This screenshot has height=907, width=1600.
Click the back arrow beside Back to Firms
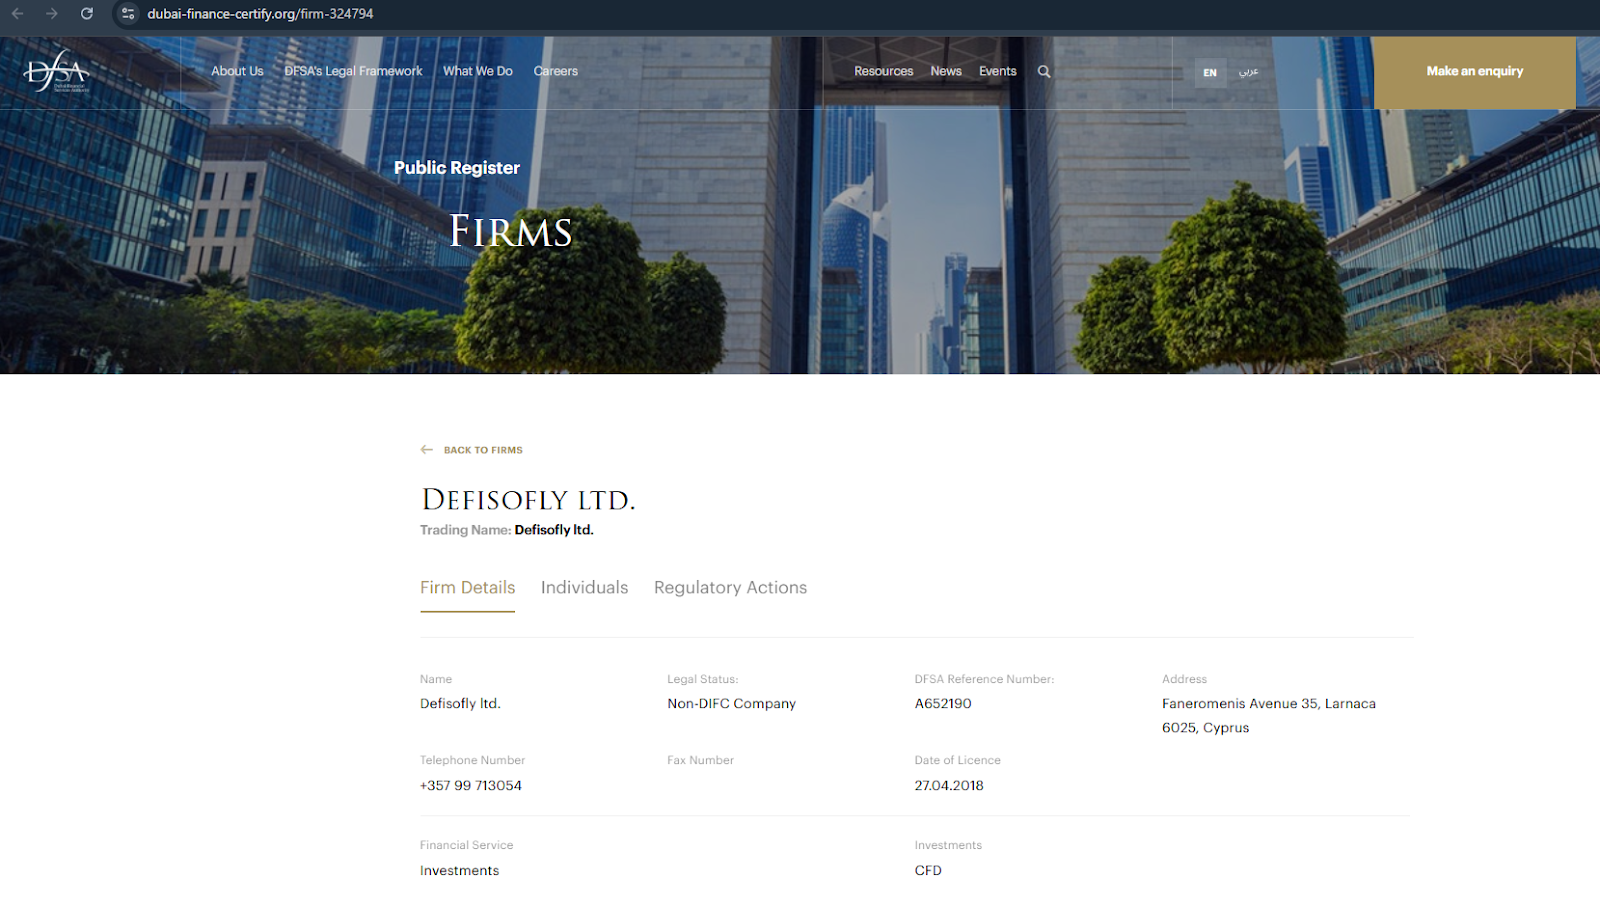point(427,450)
